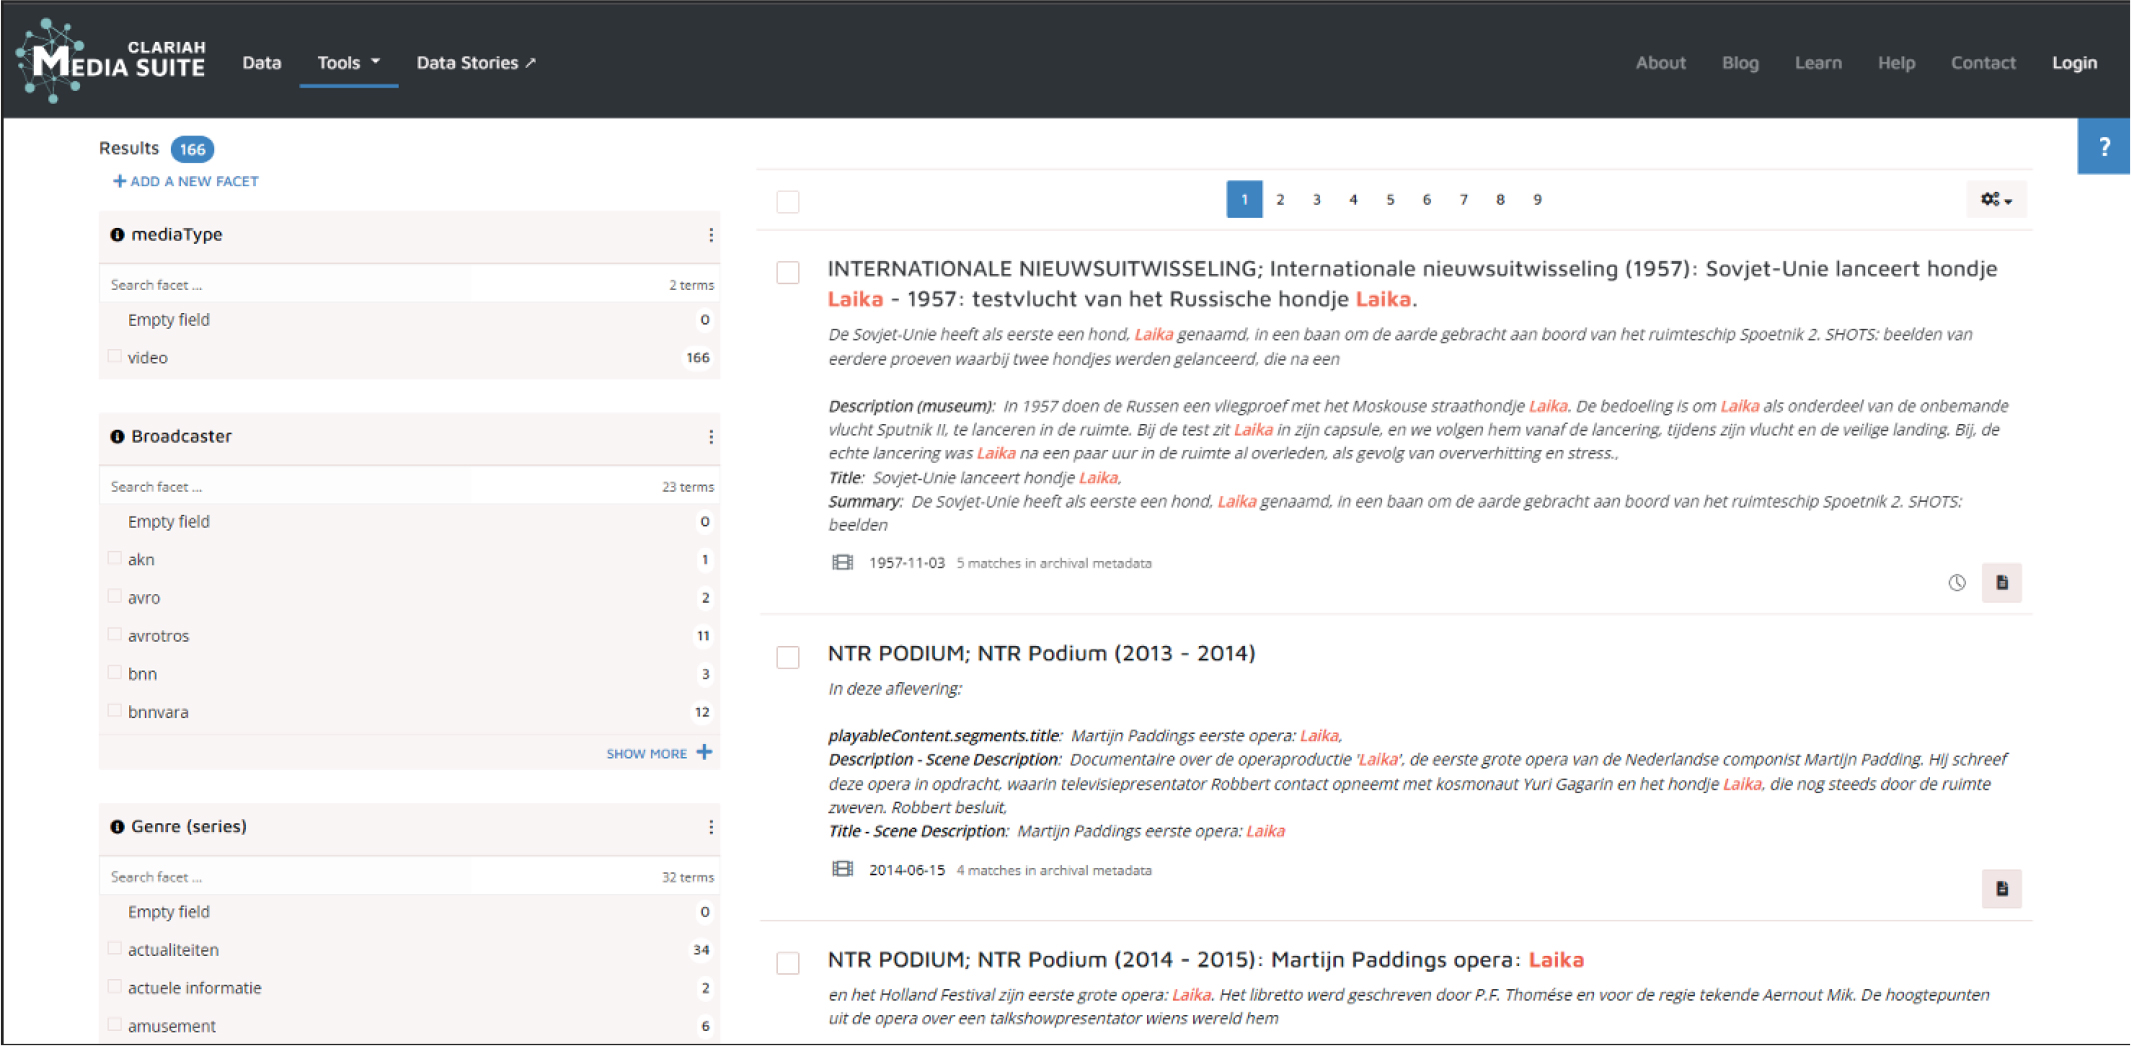
Task: Open the results settings gear menu
Action: (1995, 199)
